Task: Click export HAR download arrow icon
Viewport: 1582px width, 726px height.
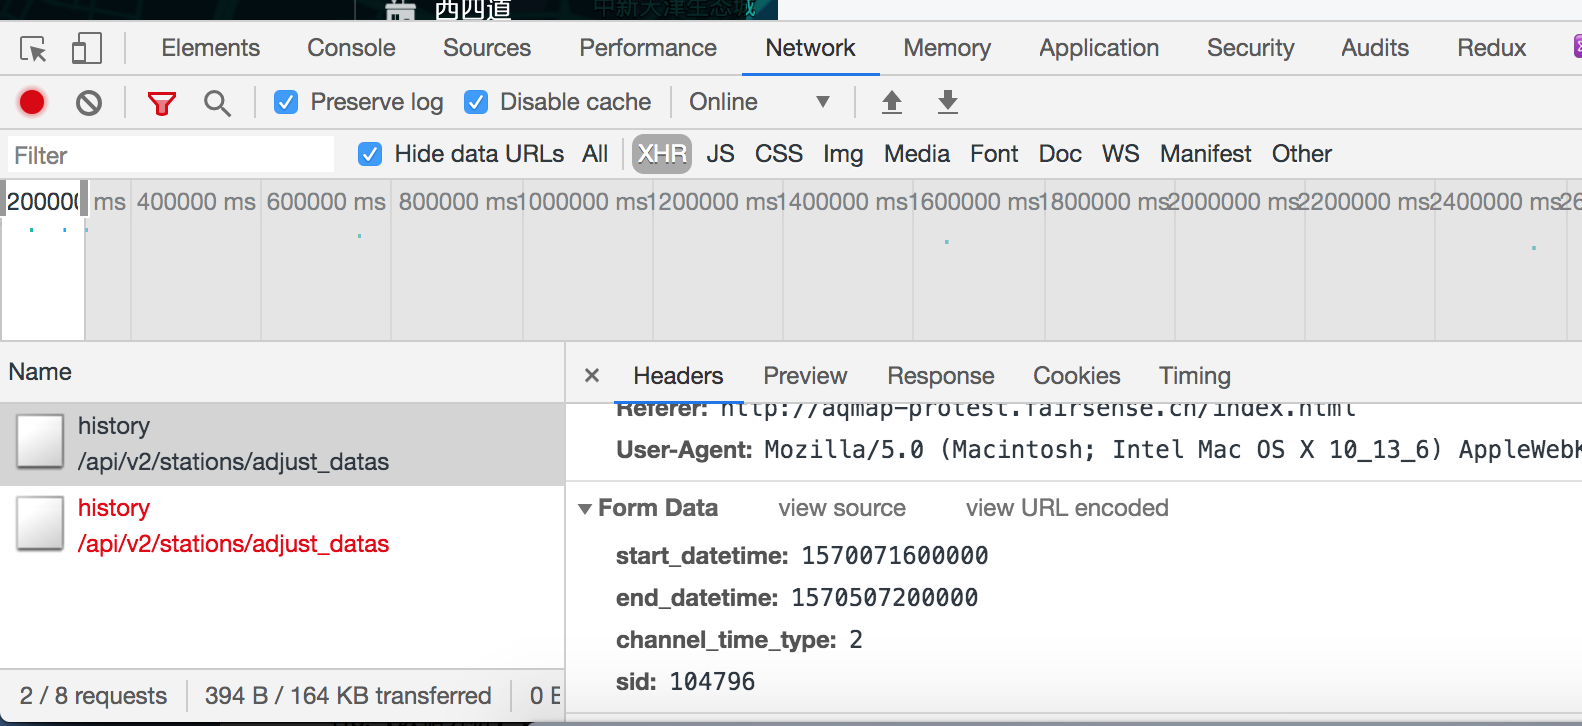Action: tap(948, 102)
